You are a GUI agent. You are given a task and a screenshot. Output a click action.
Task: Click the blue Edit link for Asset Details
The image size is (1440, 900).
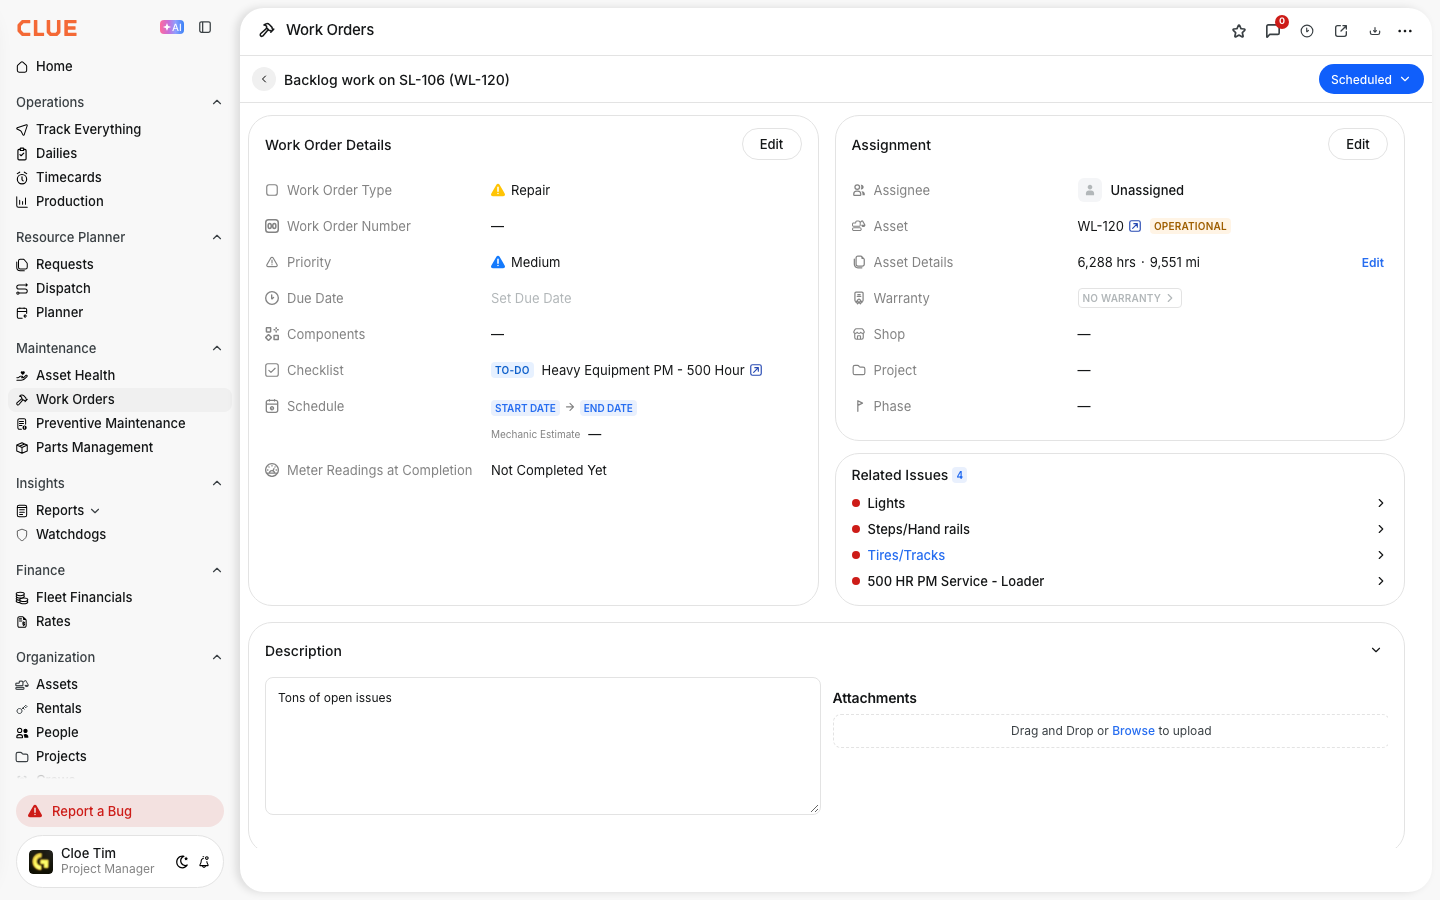pos(1372,262)
